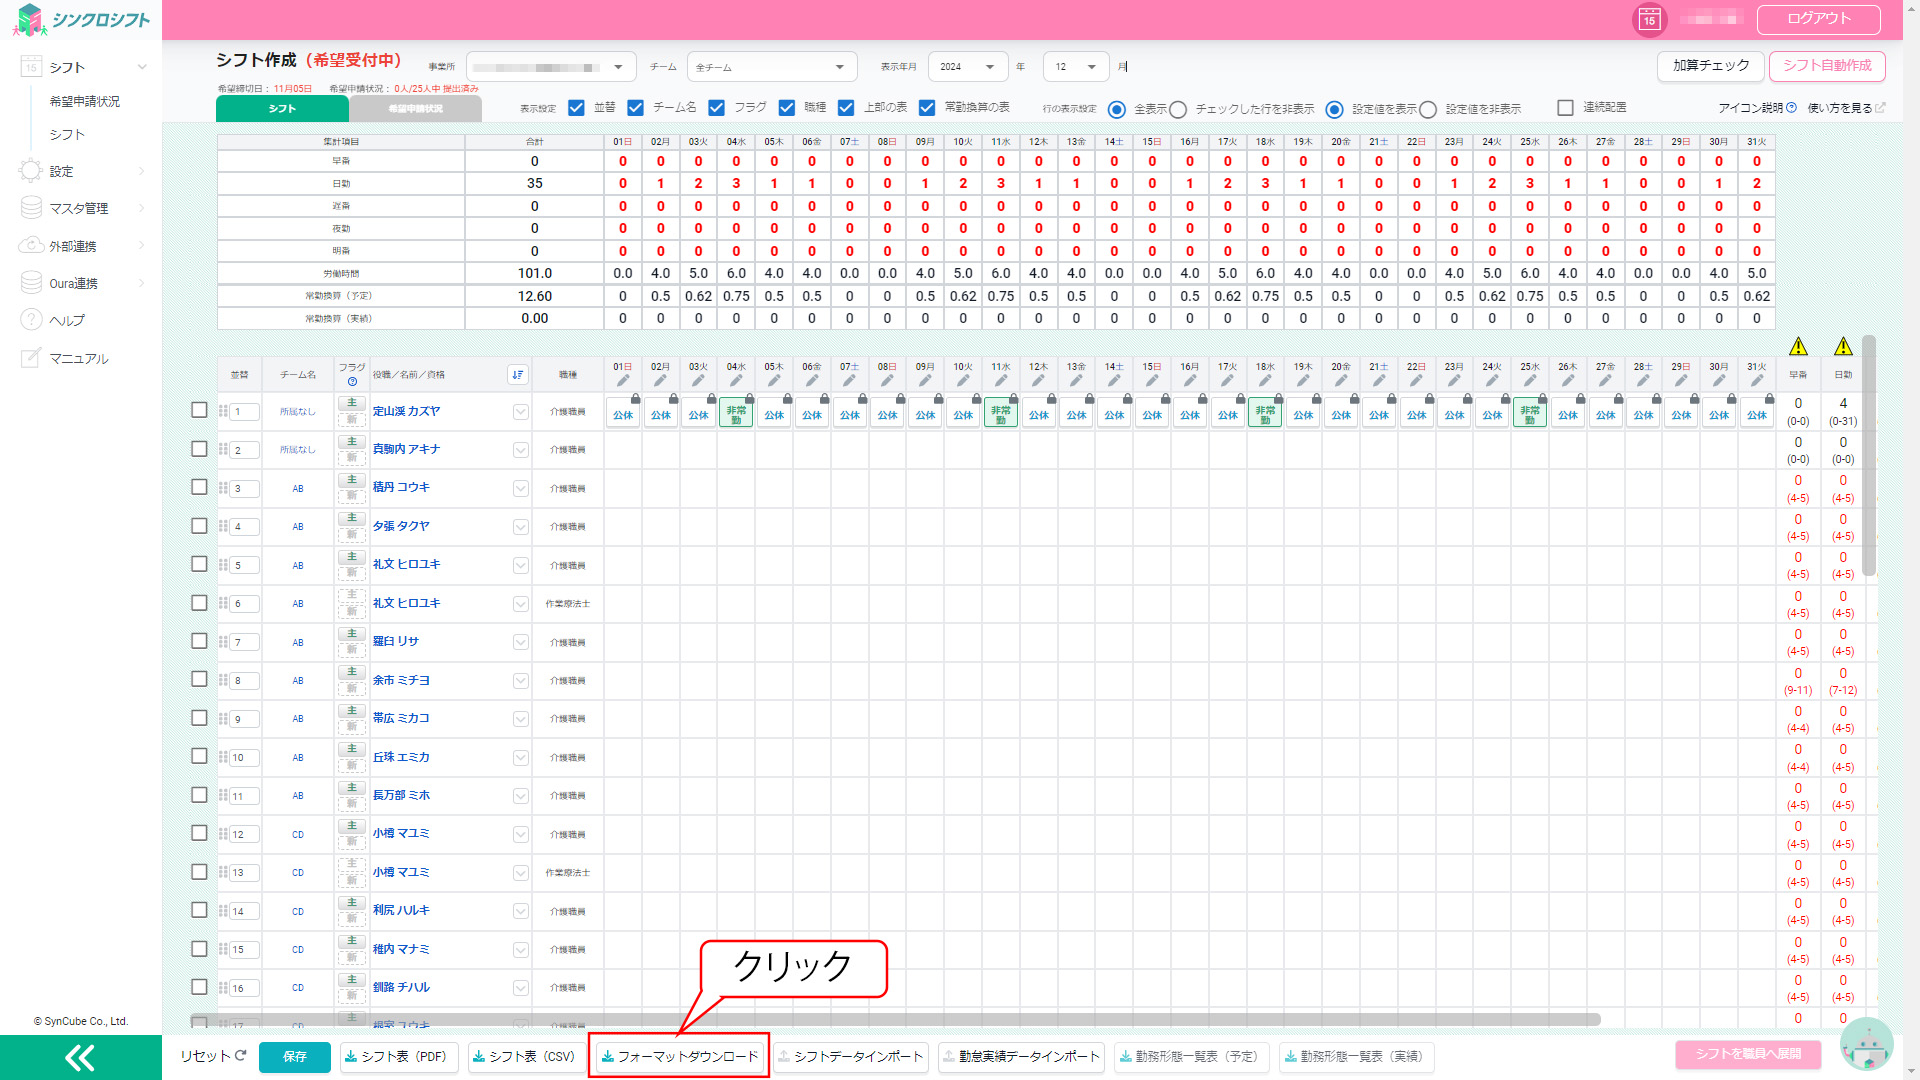The height and width of the screenshot is (1080, 1920).
Task: Uncheck the チーム名 display checkbox
Action: pos(635,108)
